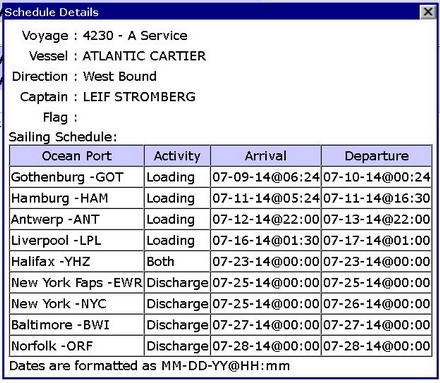Click Hamburg departure time 07-11-14@16:30
Screen dimensions: 440x383
coord(377,198)
